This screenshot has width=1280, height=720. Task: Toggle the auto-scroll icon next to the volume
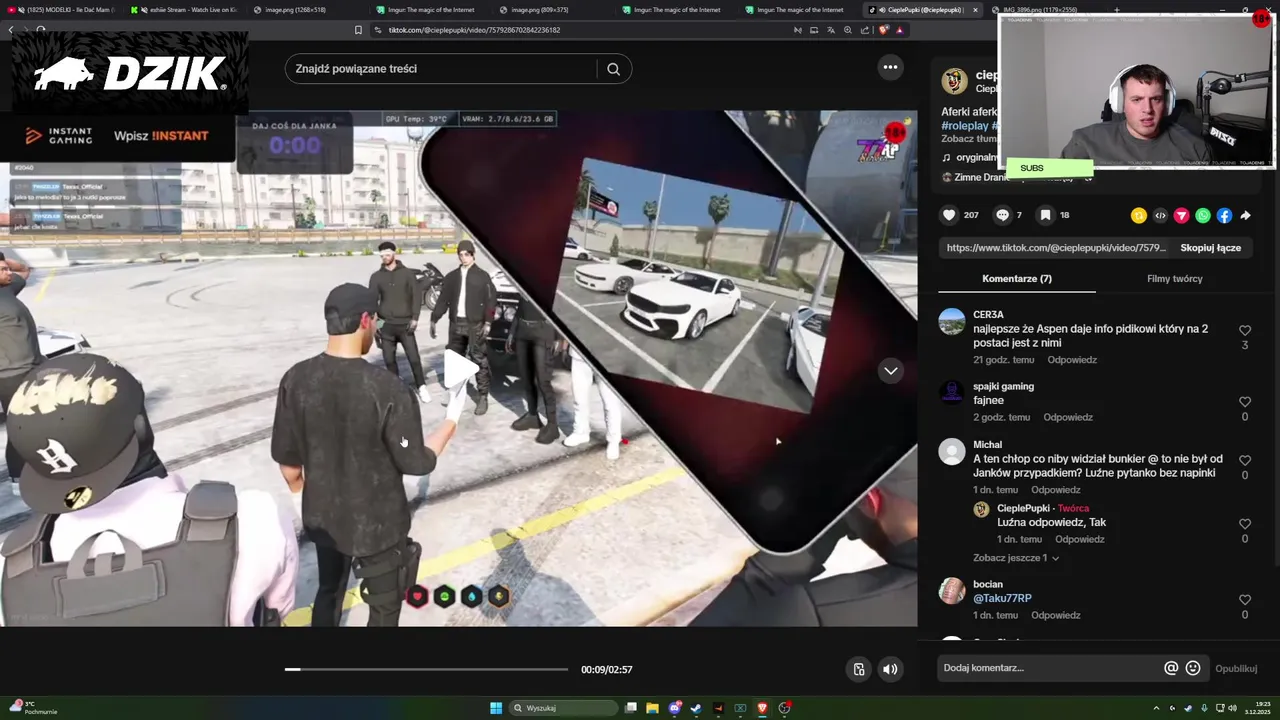pyautogui.click(x=858, y=669)
